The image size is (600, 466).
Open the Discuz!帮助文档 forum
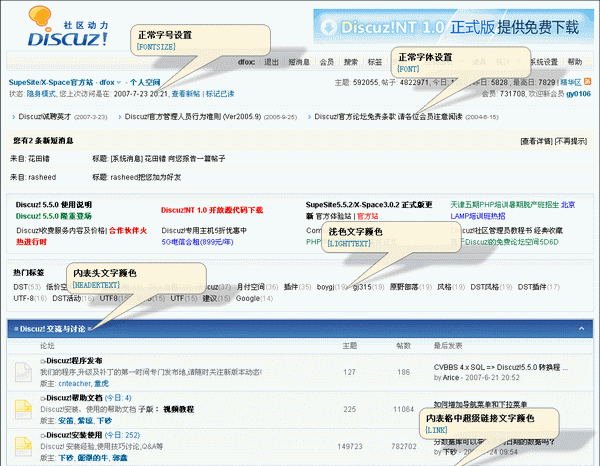tap(74, 398)
